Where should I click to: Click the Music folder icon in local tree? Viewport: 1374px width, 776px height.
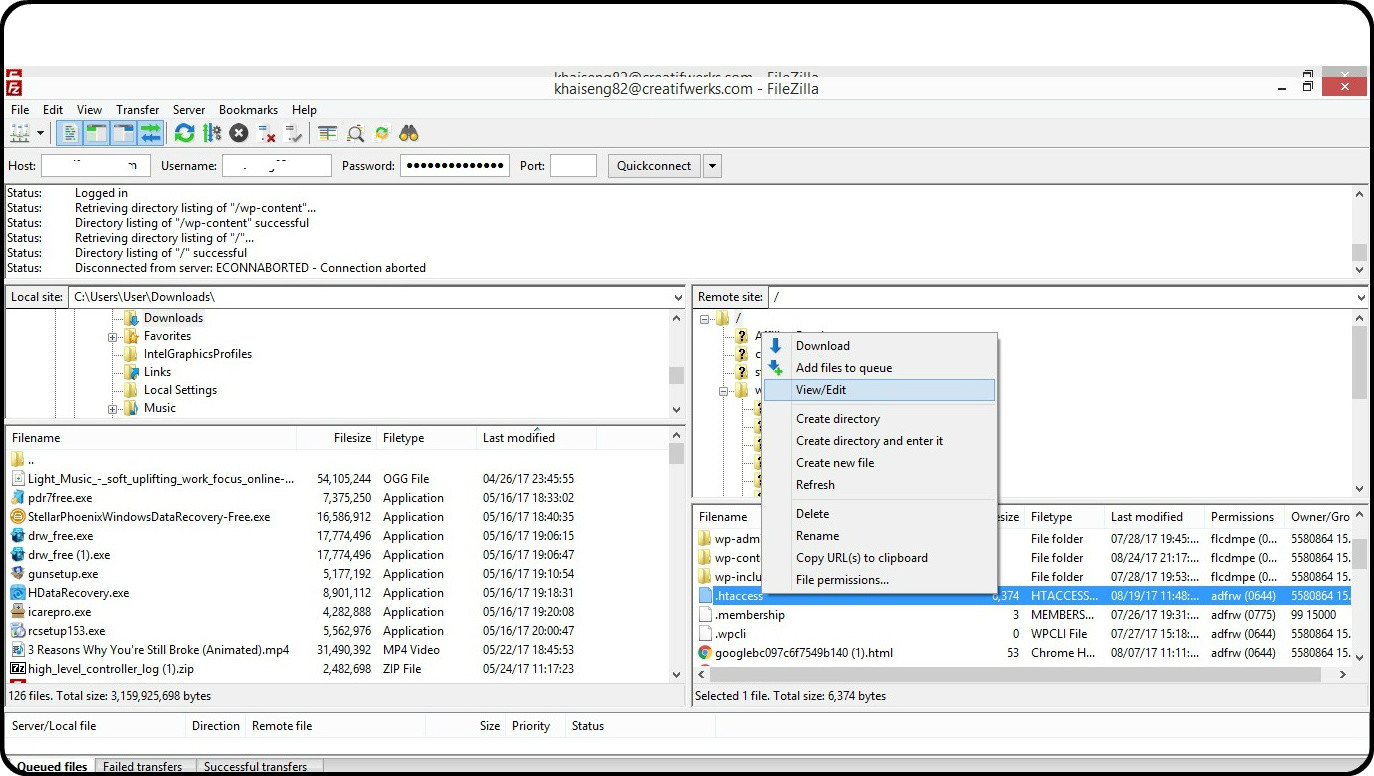tap(131, 408)
